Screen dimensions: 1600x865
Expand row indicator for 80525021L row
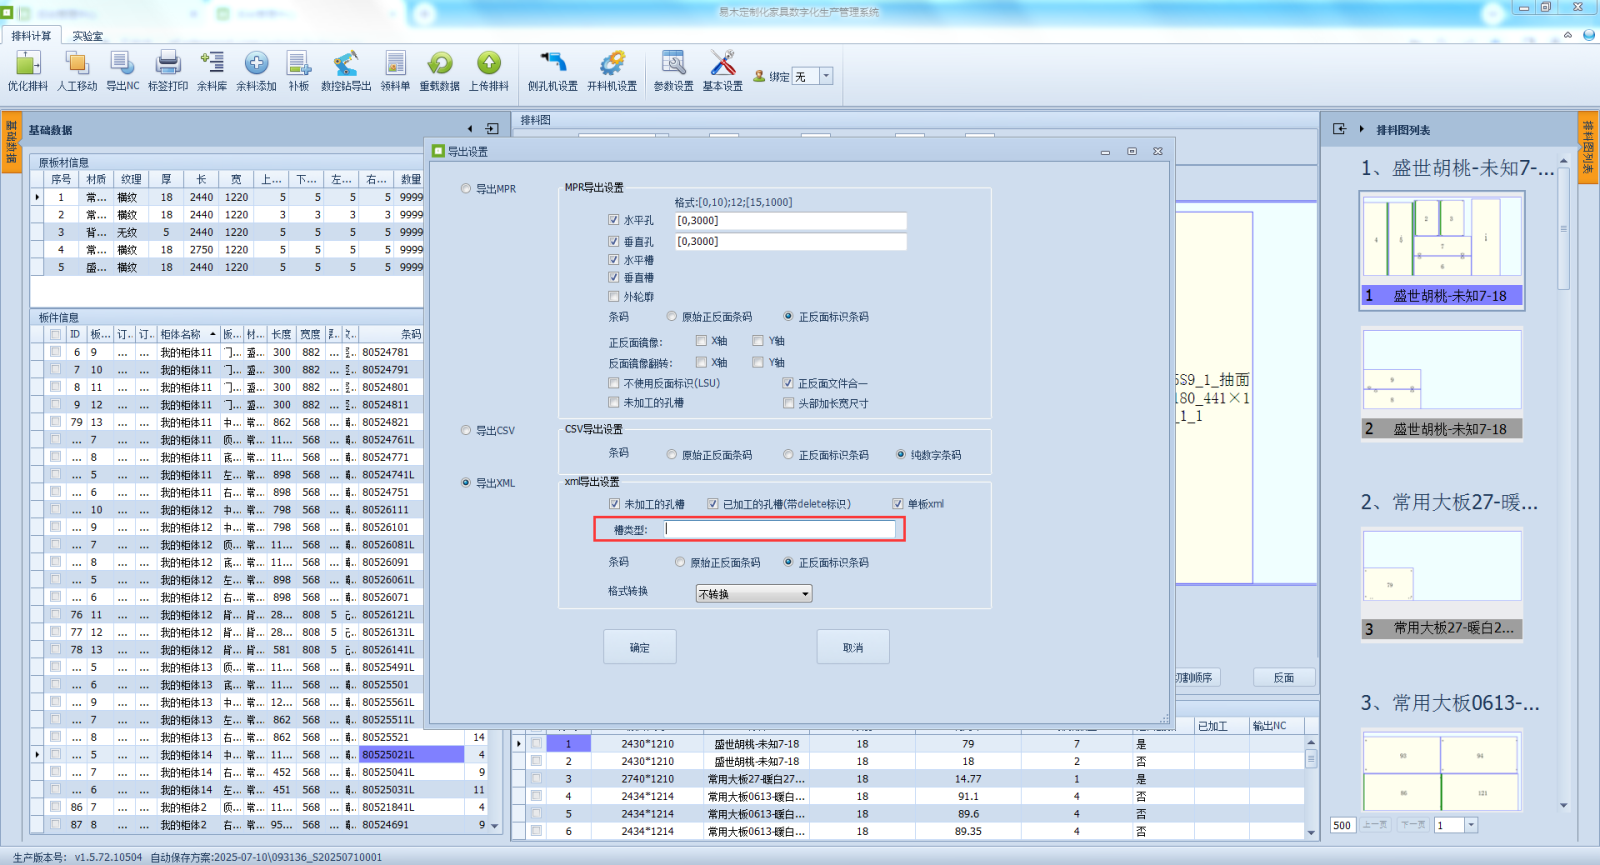38,754
